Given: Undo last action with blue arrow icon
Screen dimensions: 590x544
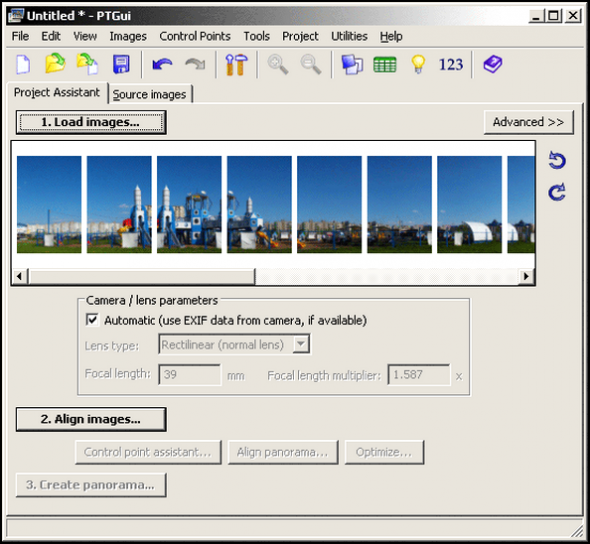Looking at the screenshot, I should click(x=162, y=64).
